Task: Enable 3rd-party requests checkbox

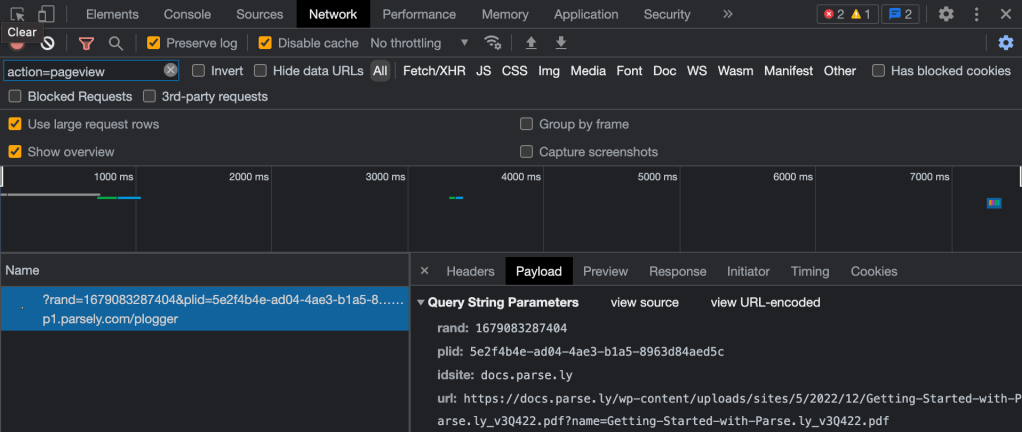Action: point(149,96)
